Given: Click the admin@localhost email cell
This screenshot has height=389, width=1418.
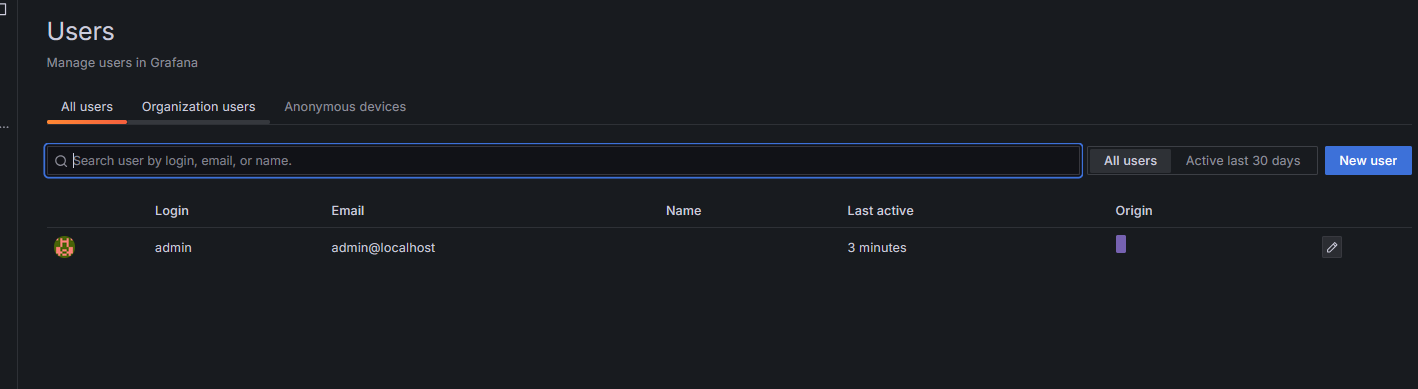Looking at the screenshot, I should coord(383,247).
